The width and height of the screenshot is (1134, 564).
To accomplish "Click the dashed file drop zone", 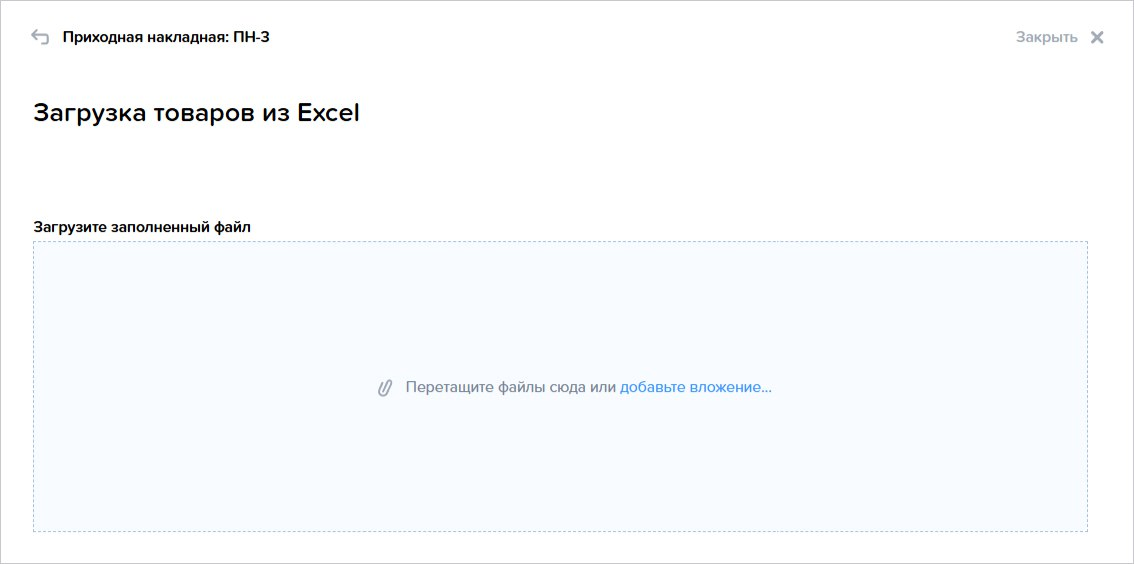I will pos(560,386).
